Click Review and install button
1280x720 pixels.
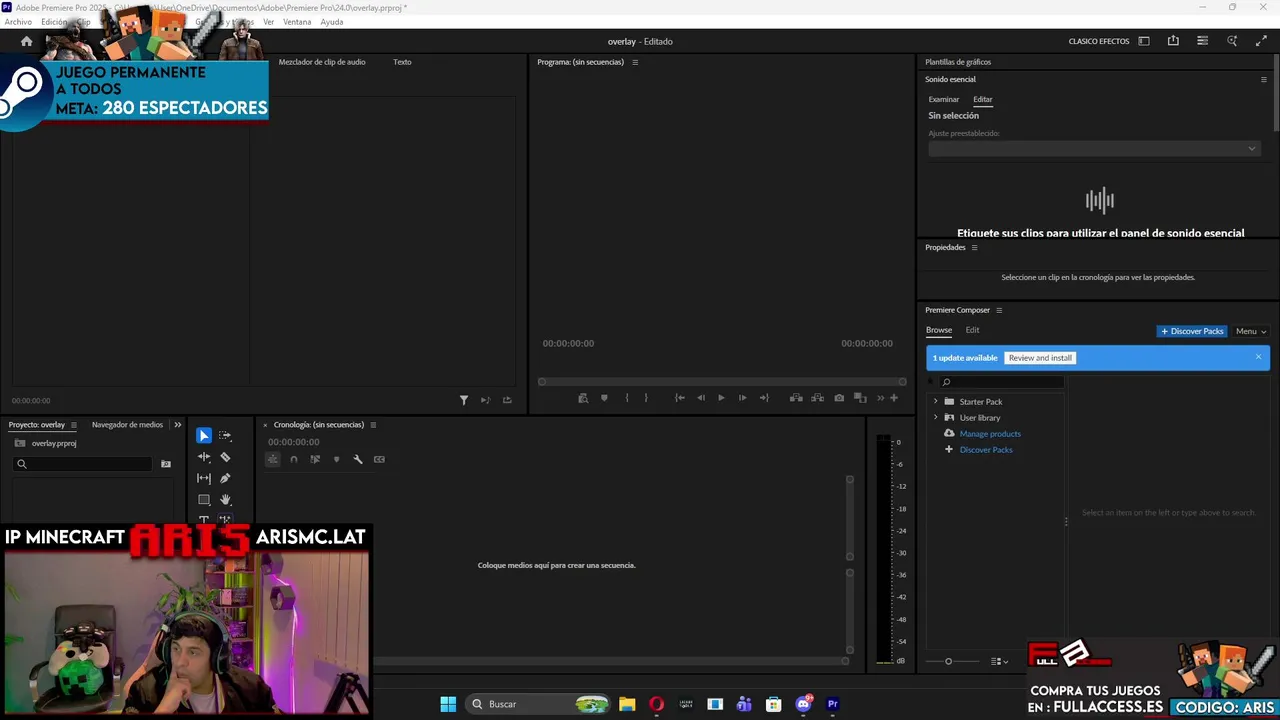point(1040,358)
